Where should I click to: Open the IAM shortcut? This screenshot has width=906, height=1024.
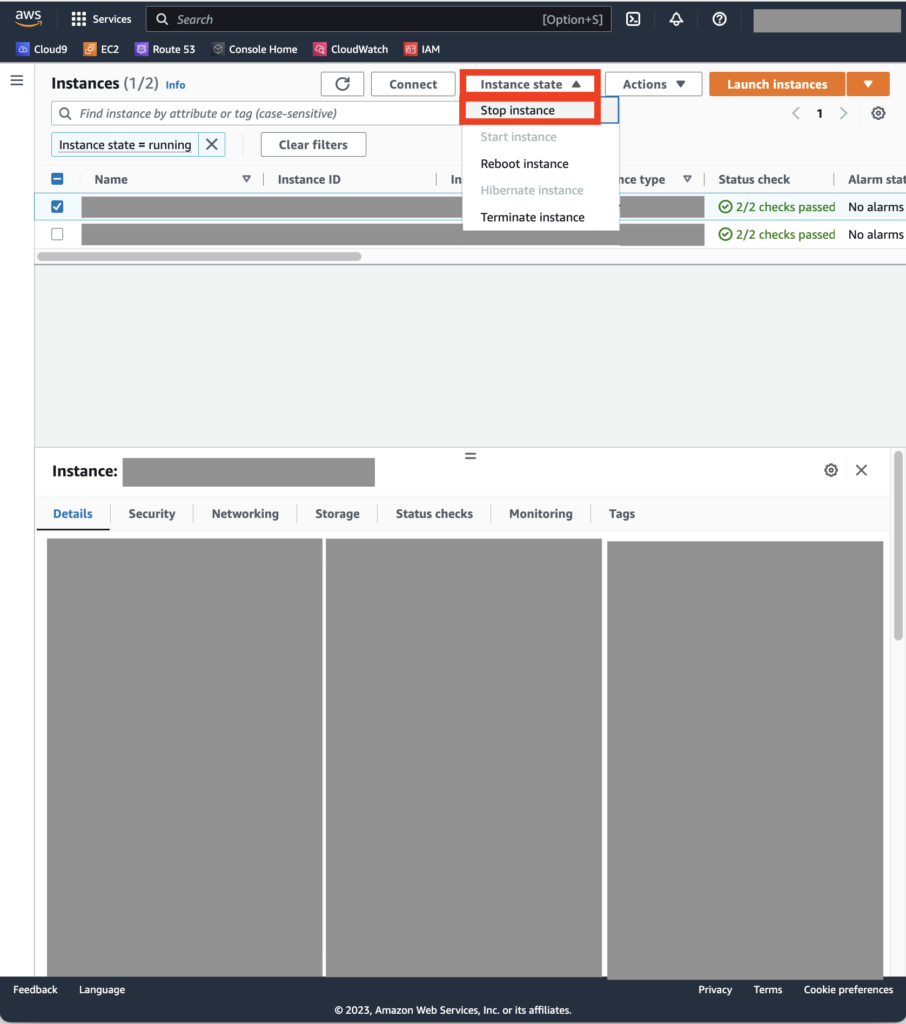click(x=422, y=49)
